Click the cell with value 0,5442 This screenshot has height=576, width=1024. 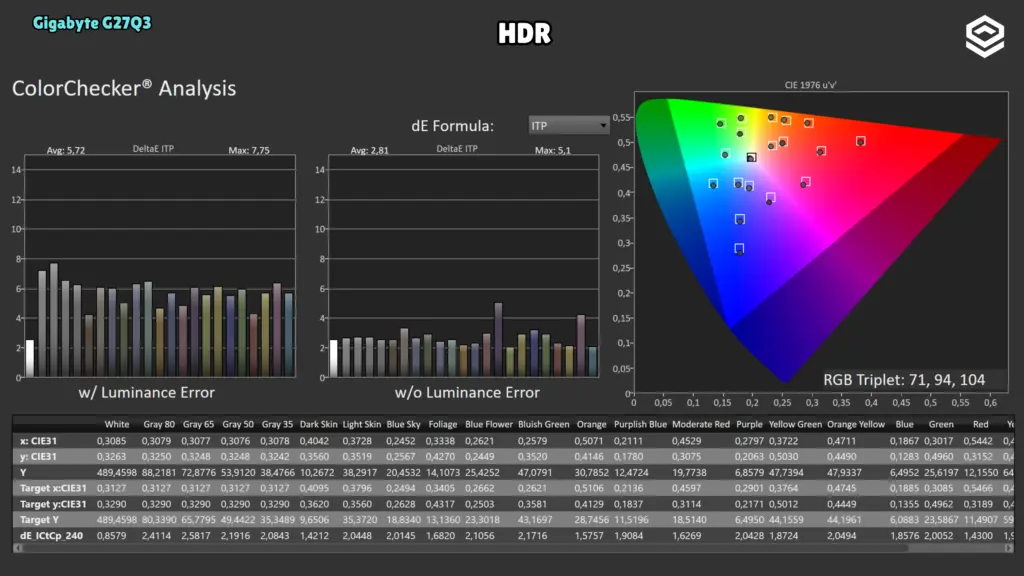pos(978,441)
